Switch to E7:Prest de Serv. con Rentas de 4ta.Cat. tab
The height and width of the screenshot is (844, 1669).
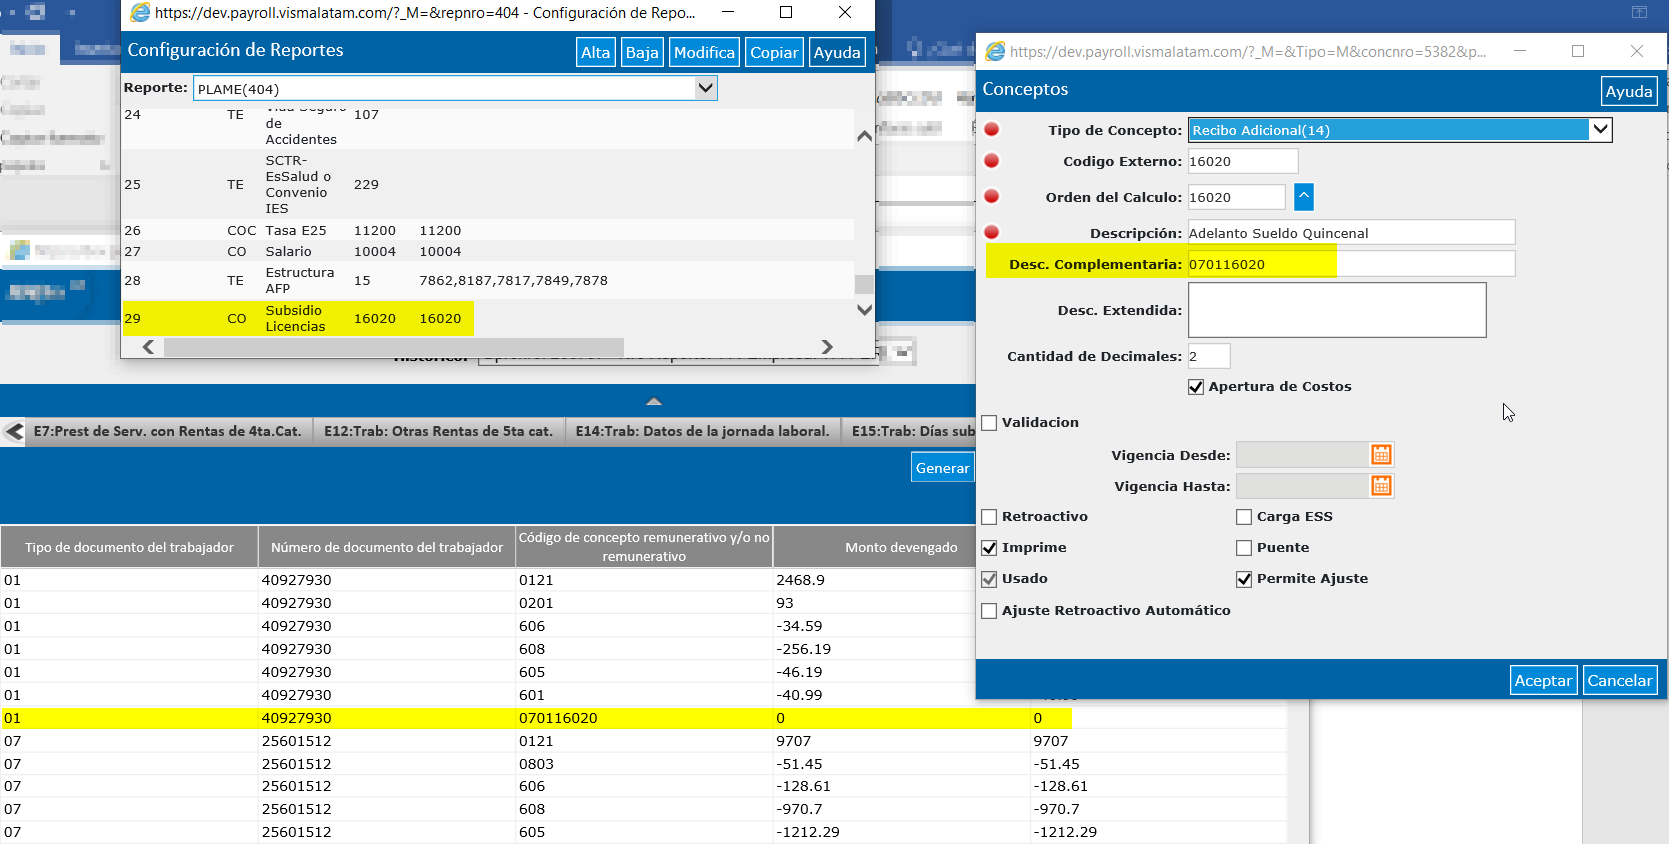click(167, 432)
